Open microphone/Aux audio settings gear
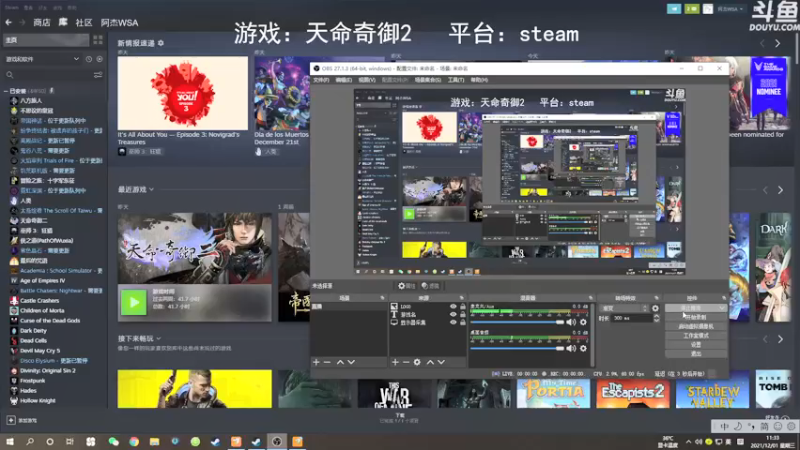The image size is (800, 450). coord(583,322)
